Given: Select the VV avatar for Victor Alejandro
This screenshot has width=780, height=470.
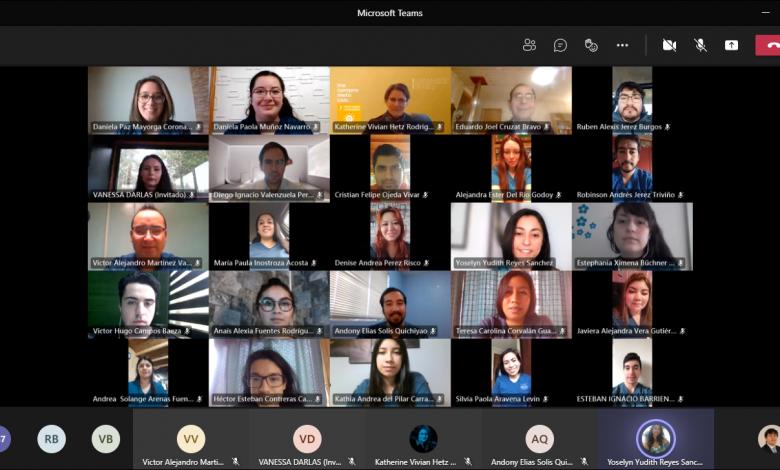Looking at the screenshot, I should (191, 439).
